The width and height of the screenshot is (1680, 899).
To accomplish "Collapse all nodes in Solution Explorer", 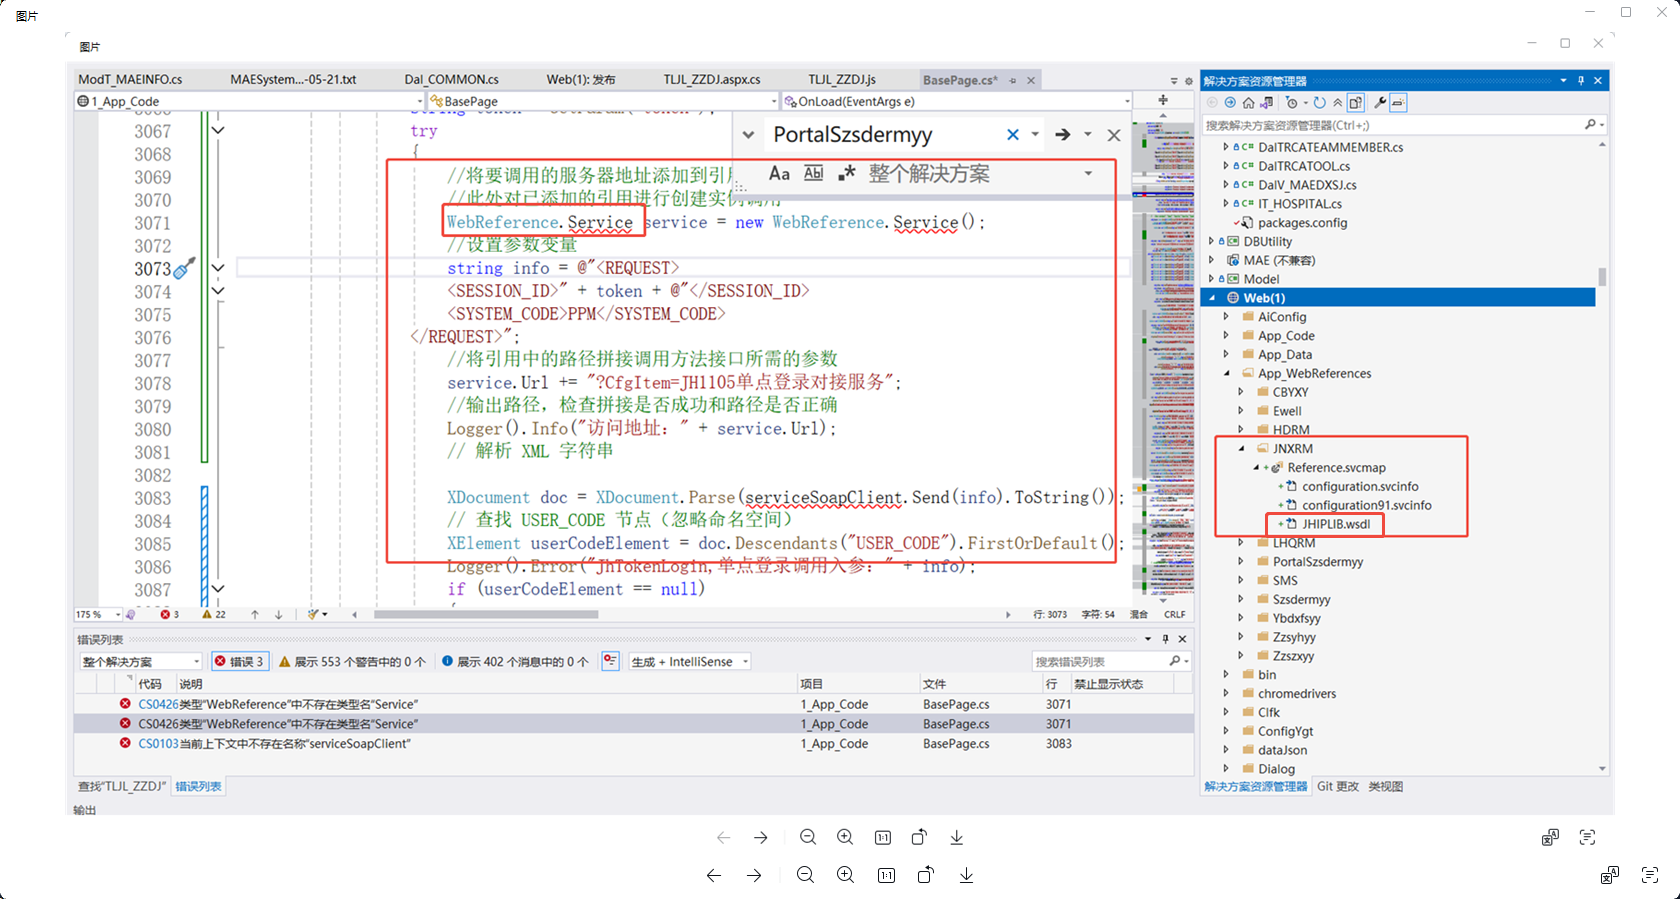I will click(x=1337, y=103).
